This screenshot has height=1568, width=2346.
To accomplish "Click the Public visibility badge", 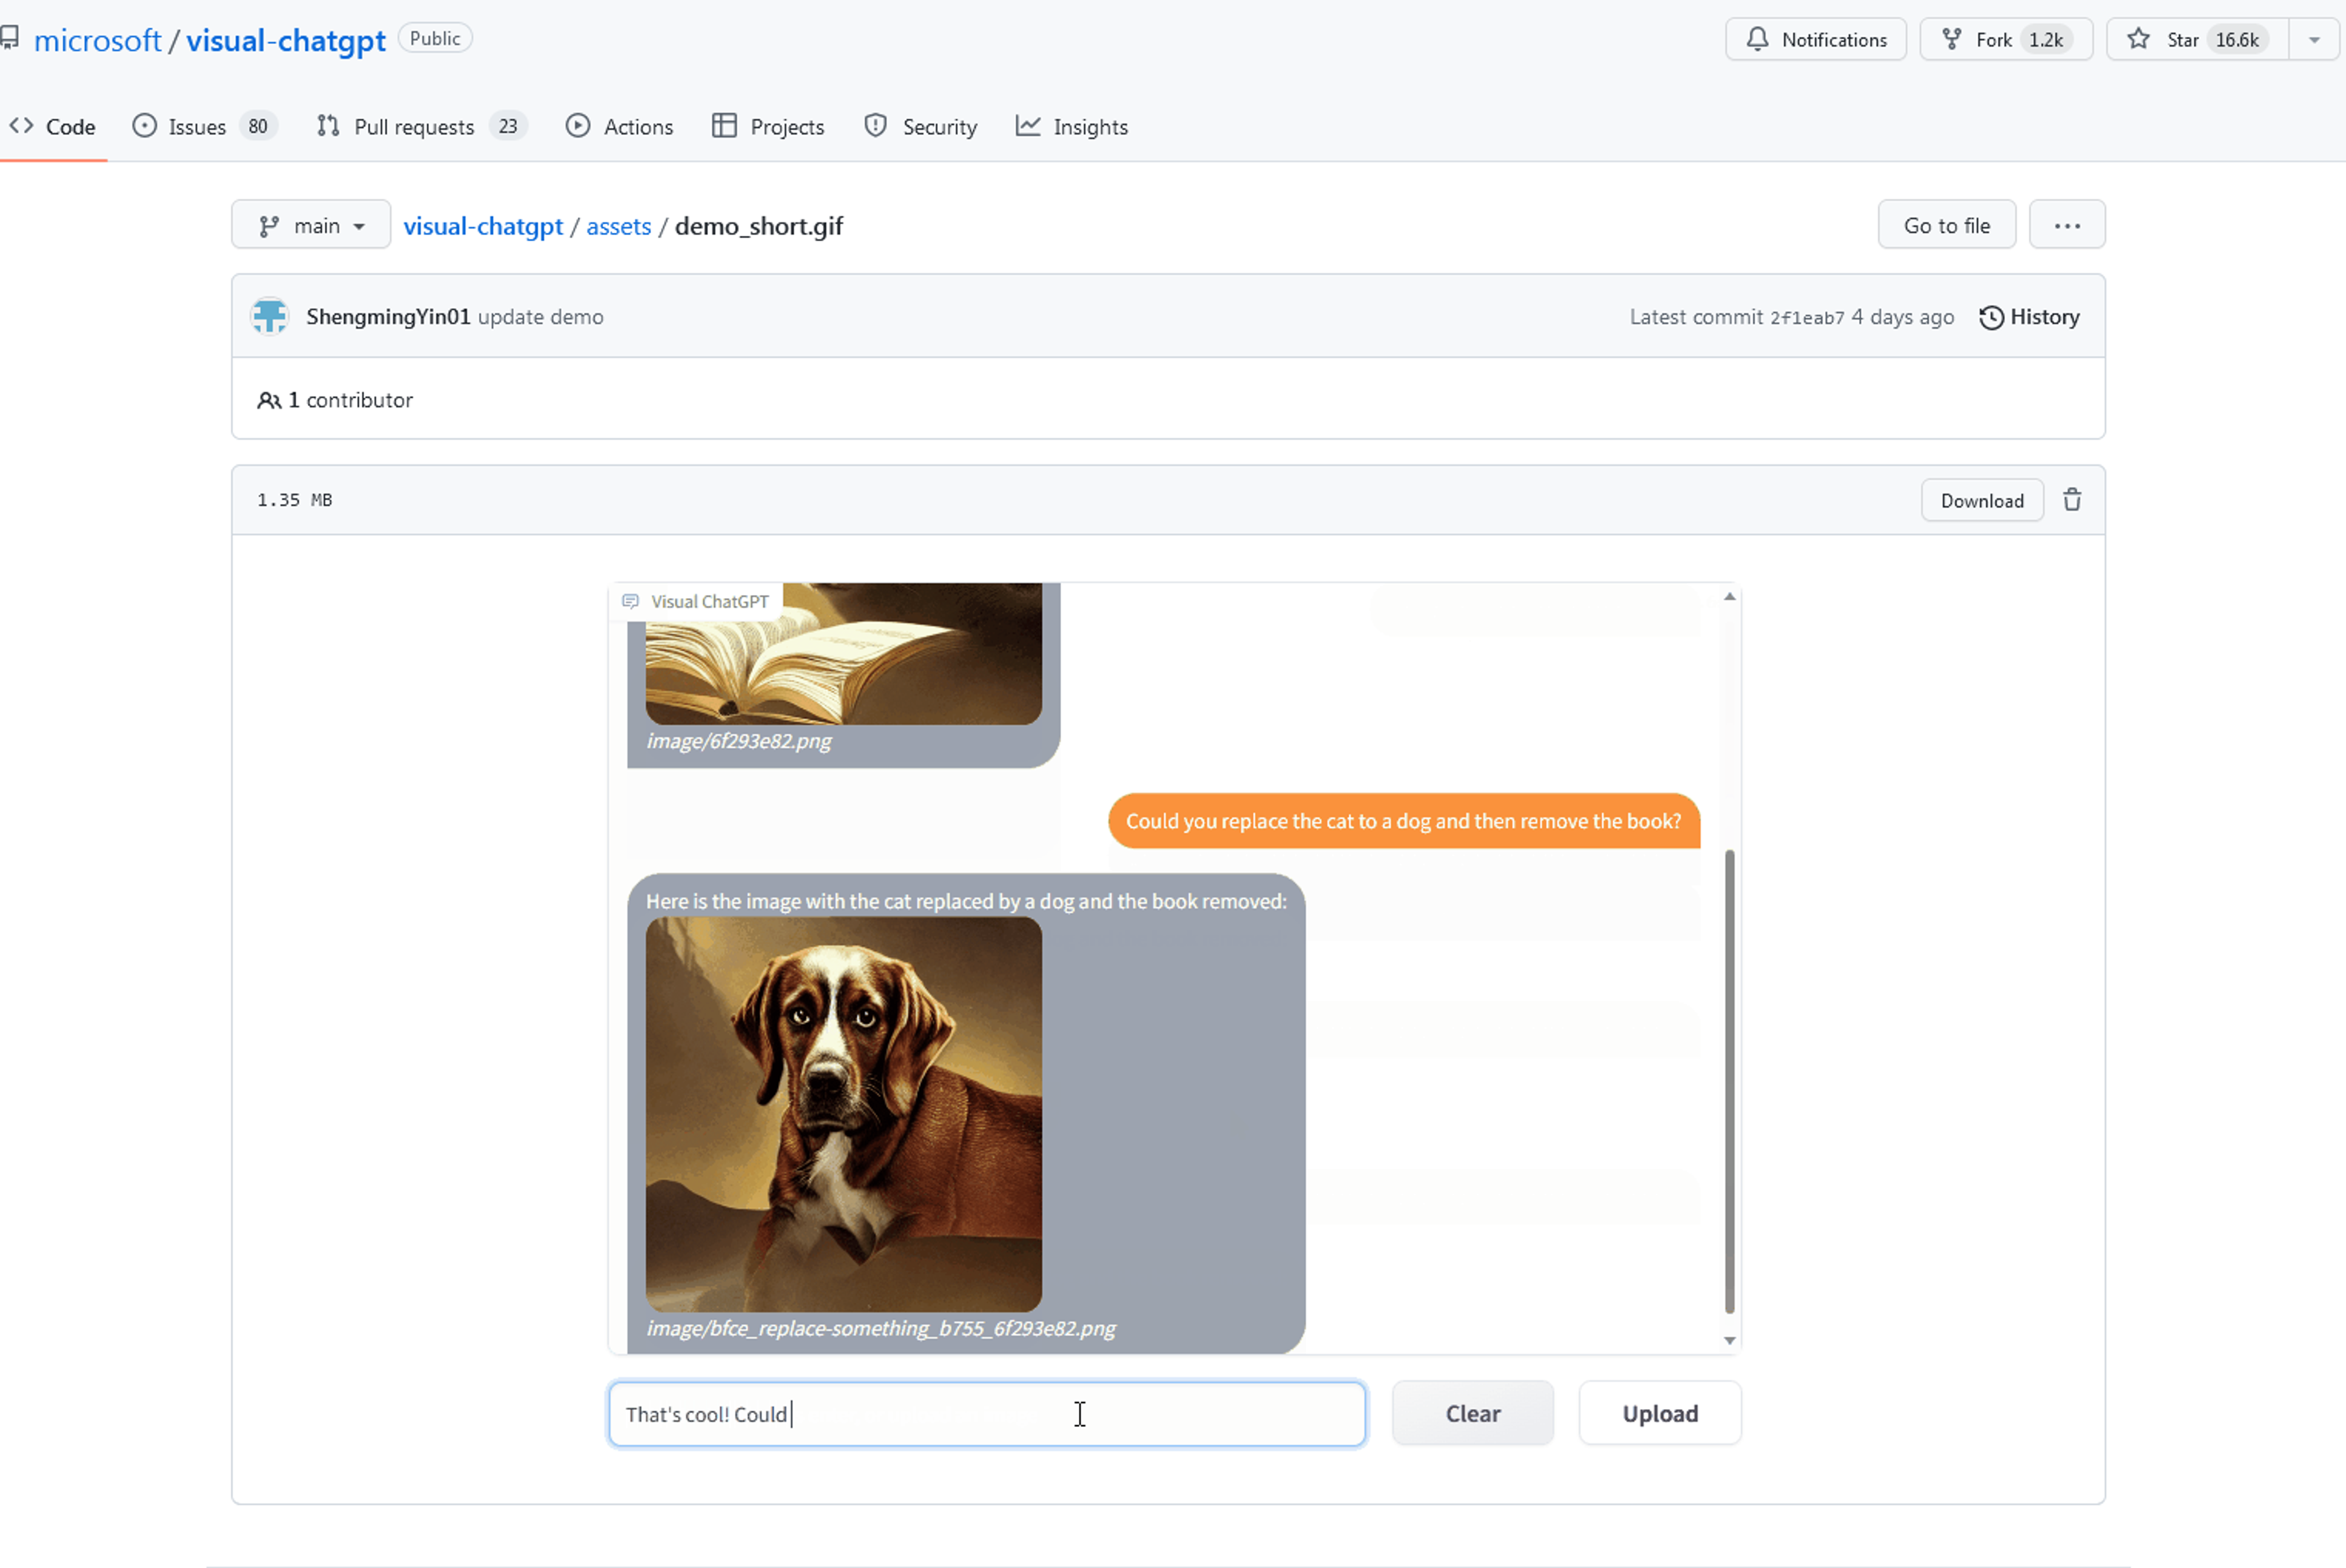I will [435, 39].
